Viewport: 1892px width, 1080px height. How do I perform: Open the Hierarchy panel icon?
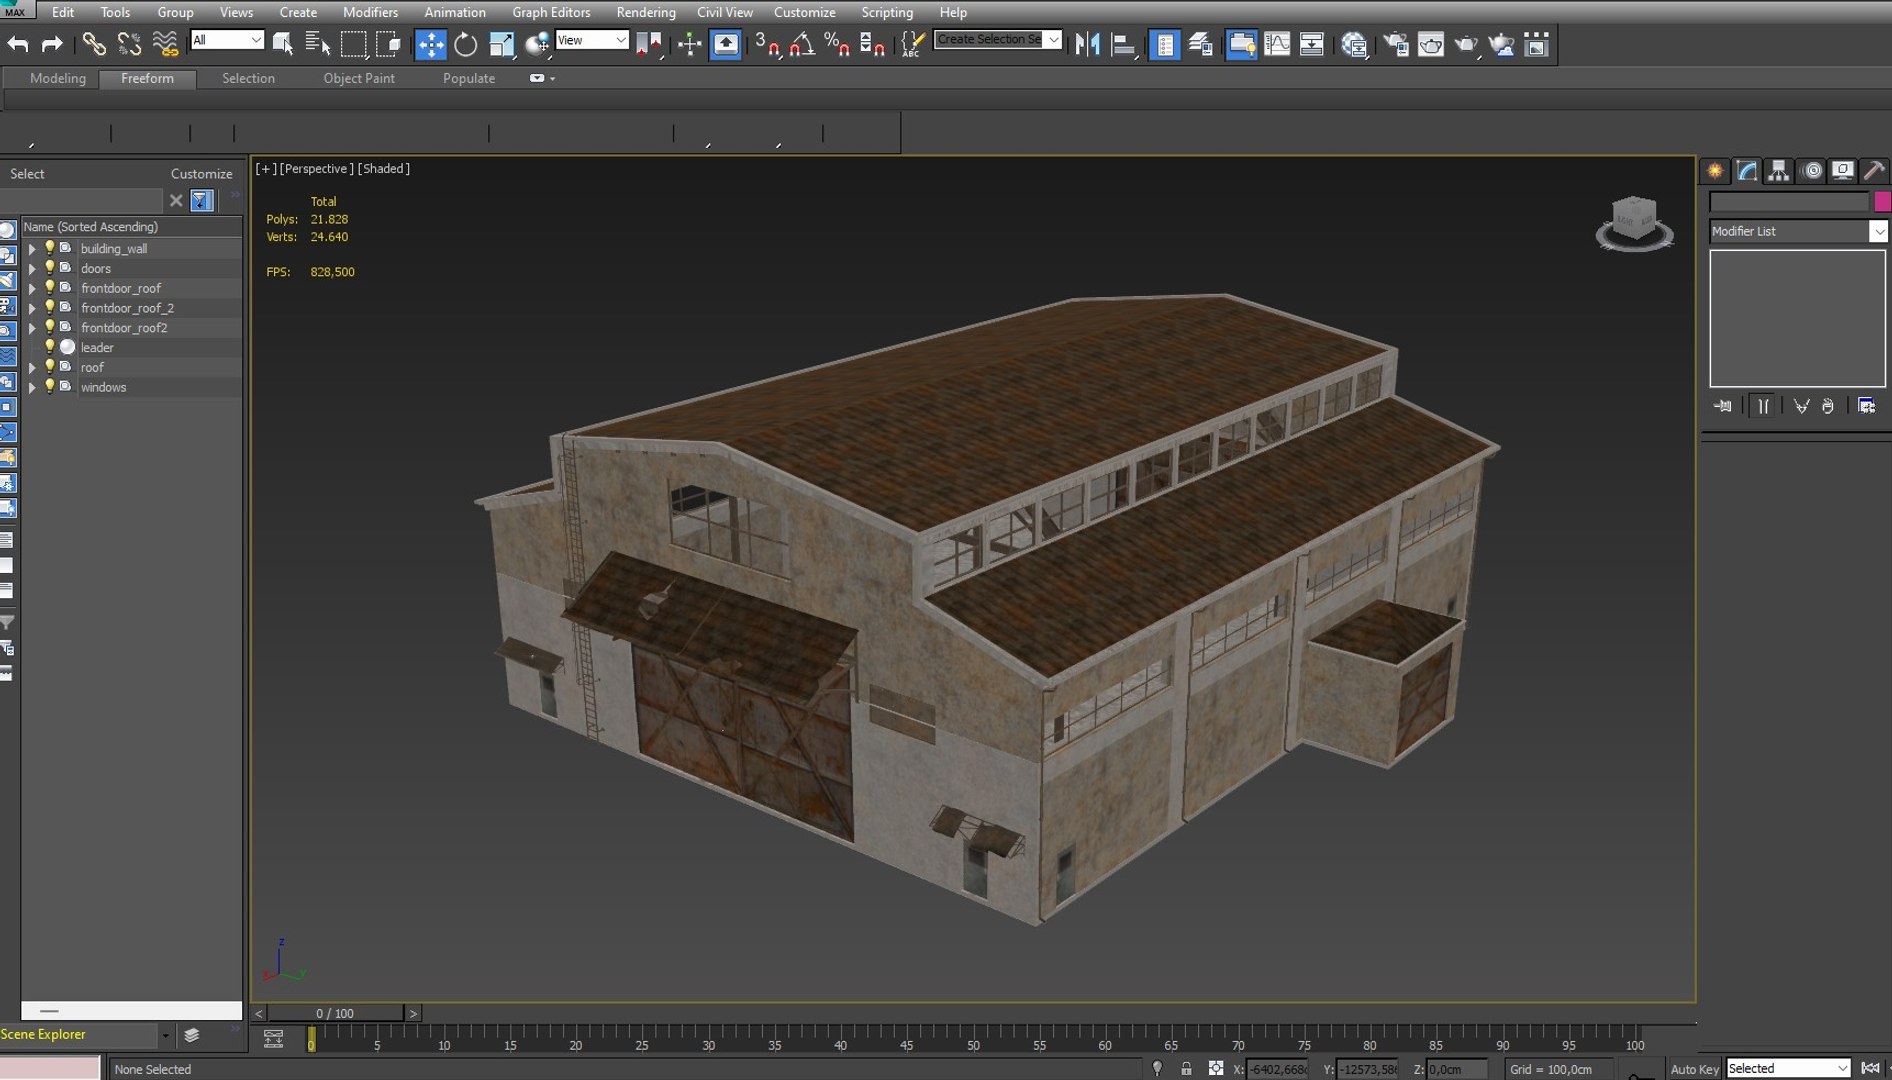(x=1778, y=171)
